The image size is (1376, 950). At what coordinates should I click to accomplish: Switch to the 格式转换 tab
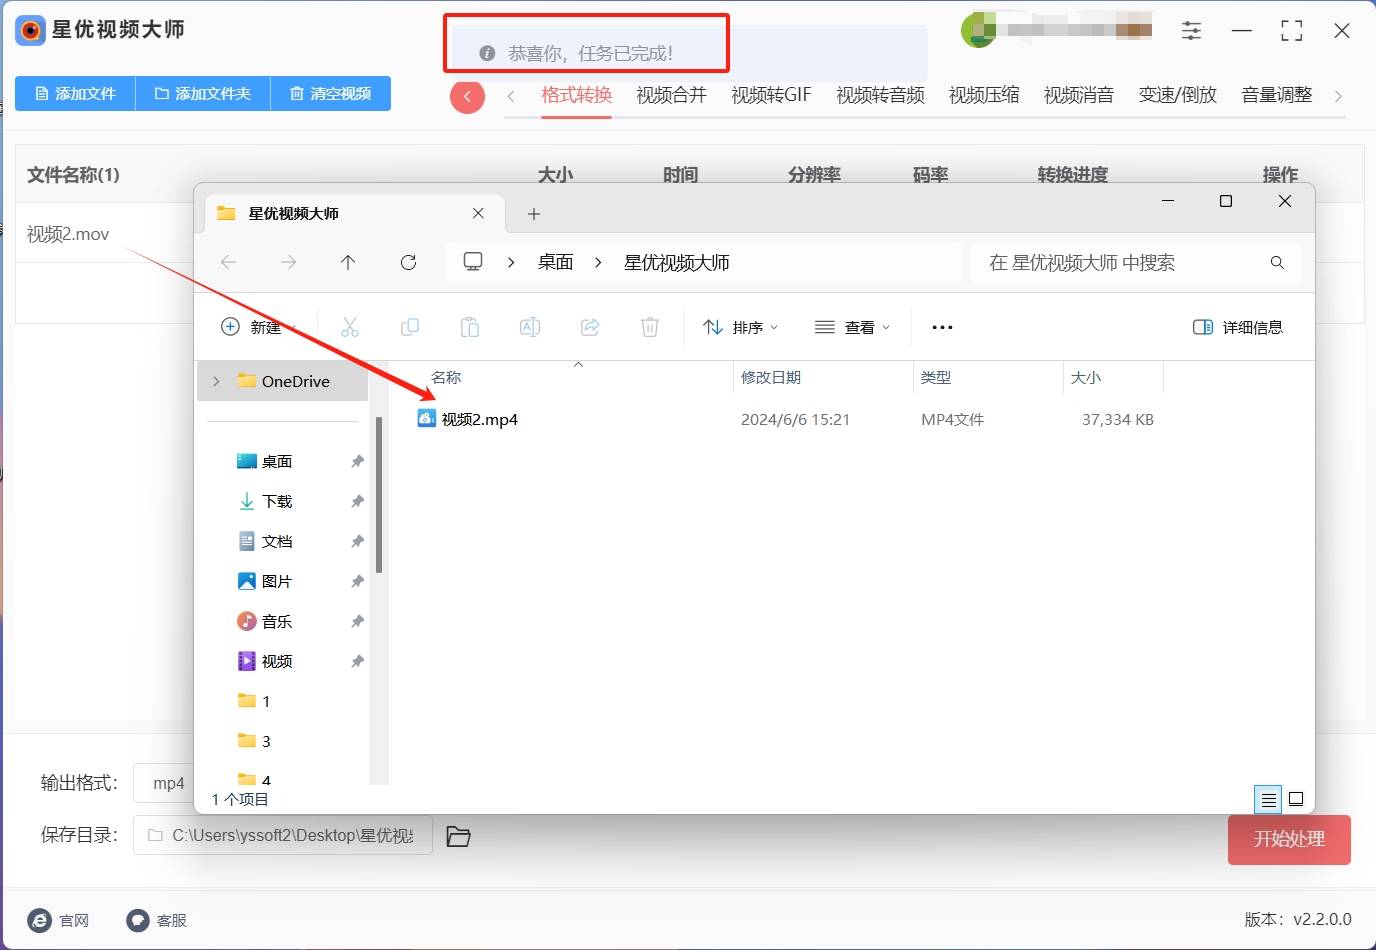(x=576, y=95)
